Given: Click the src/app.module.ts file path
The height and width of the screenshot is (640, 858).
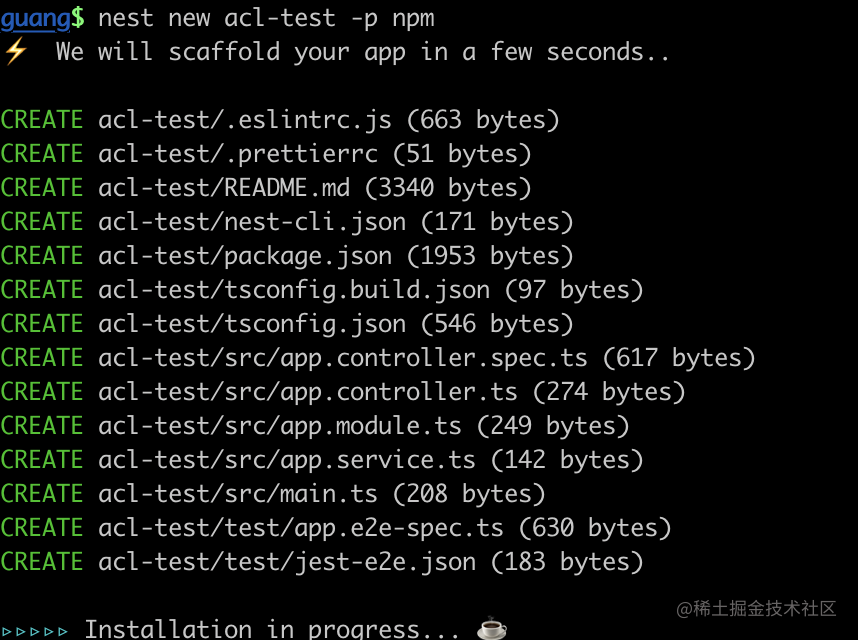Looking at the screenshot, I should (x=280, y=426).
